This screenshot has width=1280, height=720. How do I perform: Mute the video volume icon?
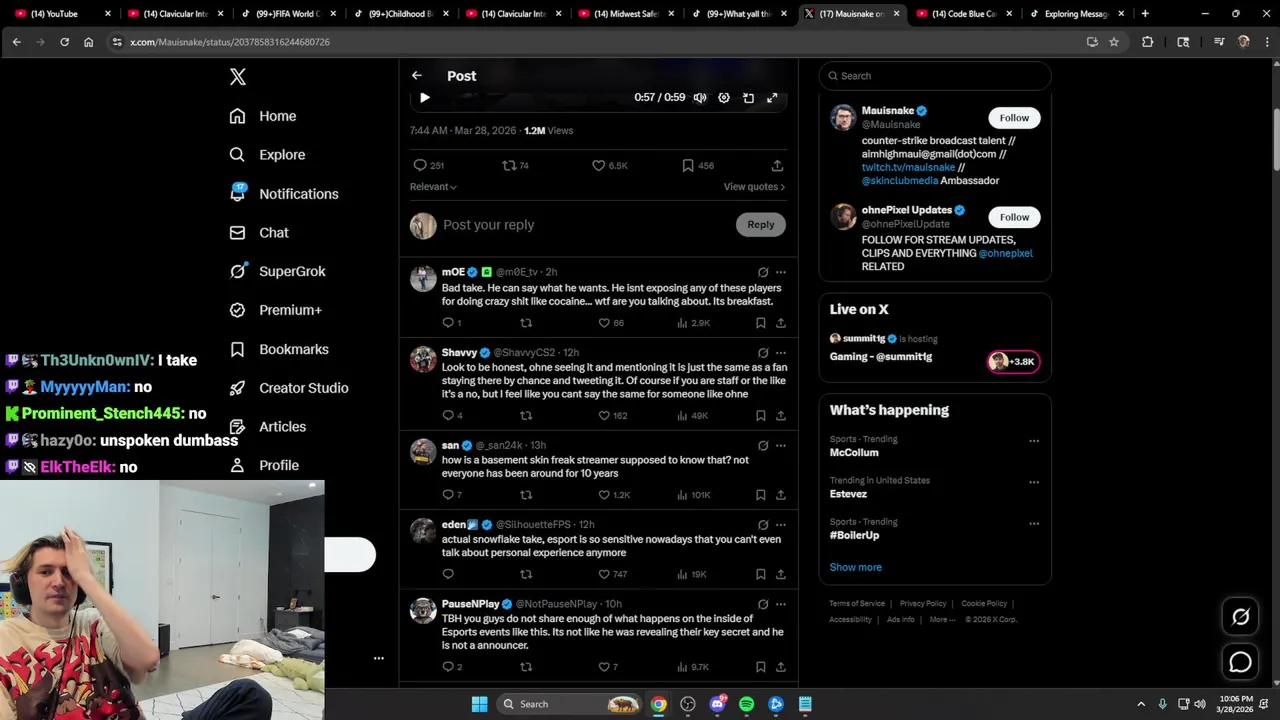click(700, 98)
